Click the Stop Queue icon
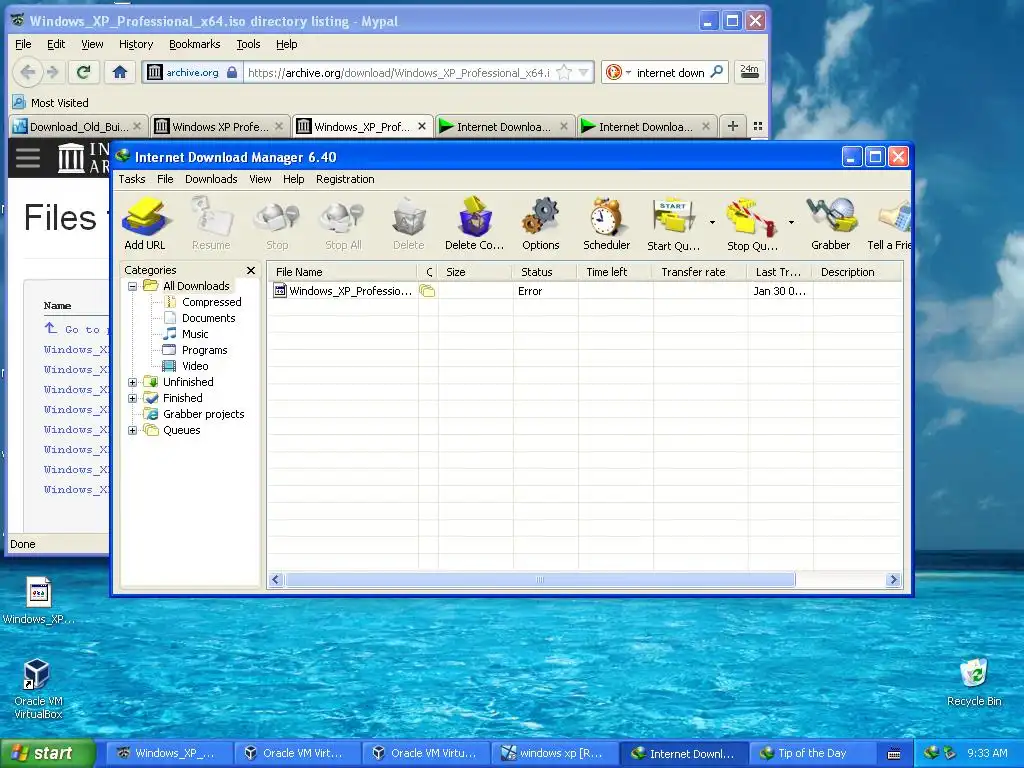This screenshot has width=1024, height=768. 752,225
